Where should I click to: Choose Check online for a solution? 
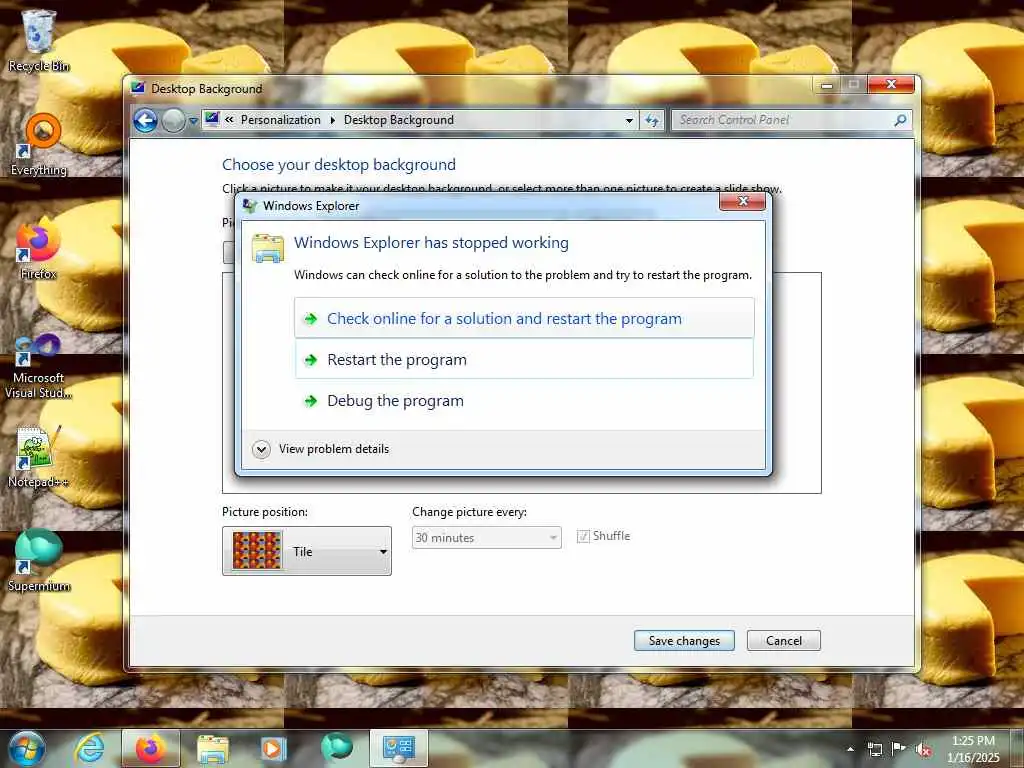click(x=524, y=318)
